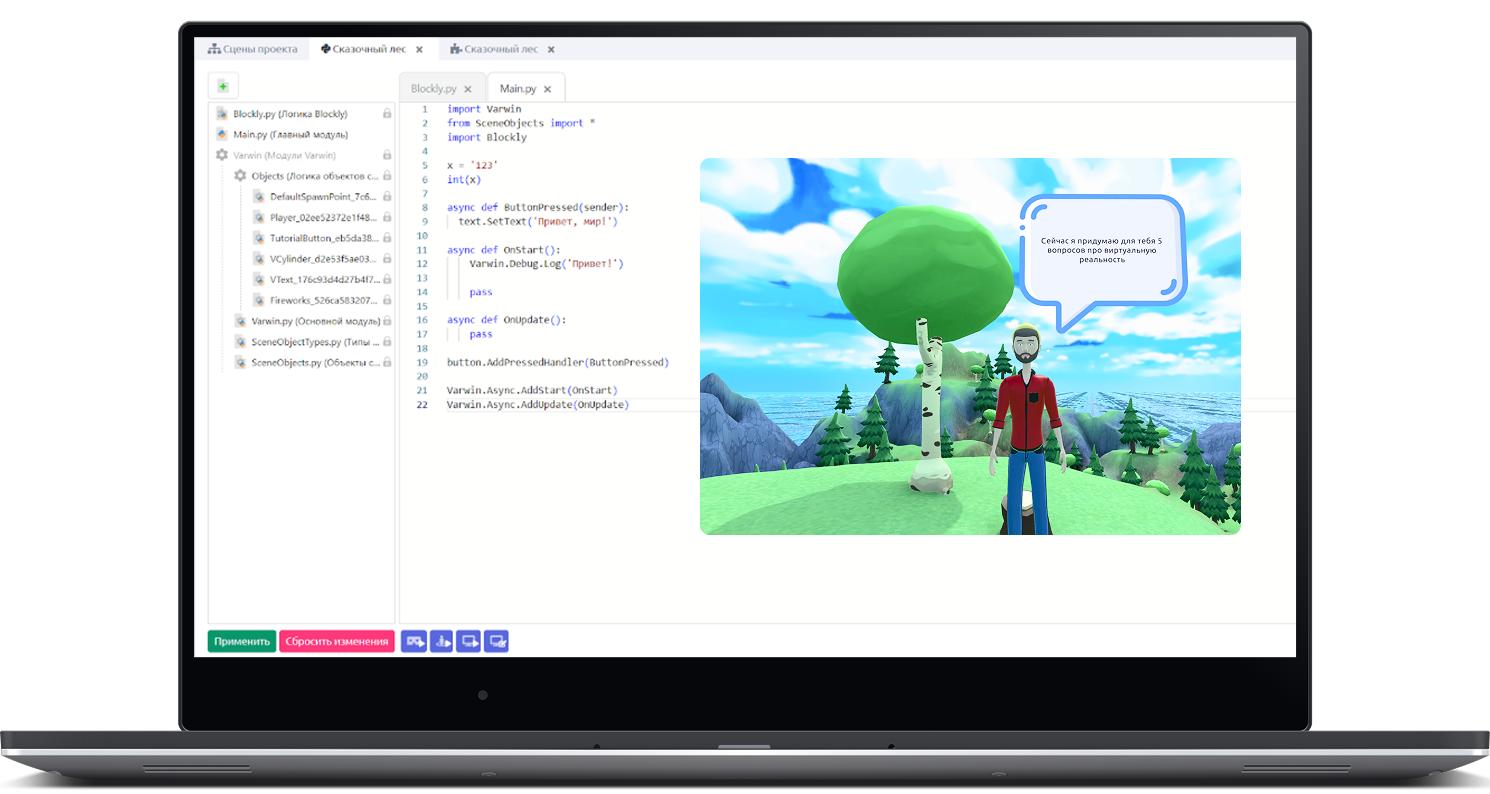Click the gear icon beside Objects folder

[240, 176]
